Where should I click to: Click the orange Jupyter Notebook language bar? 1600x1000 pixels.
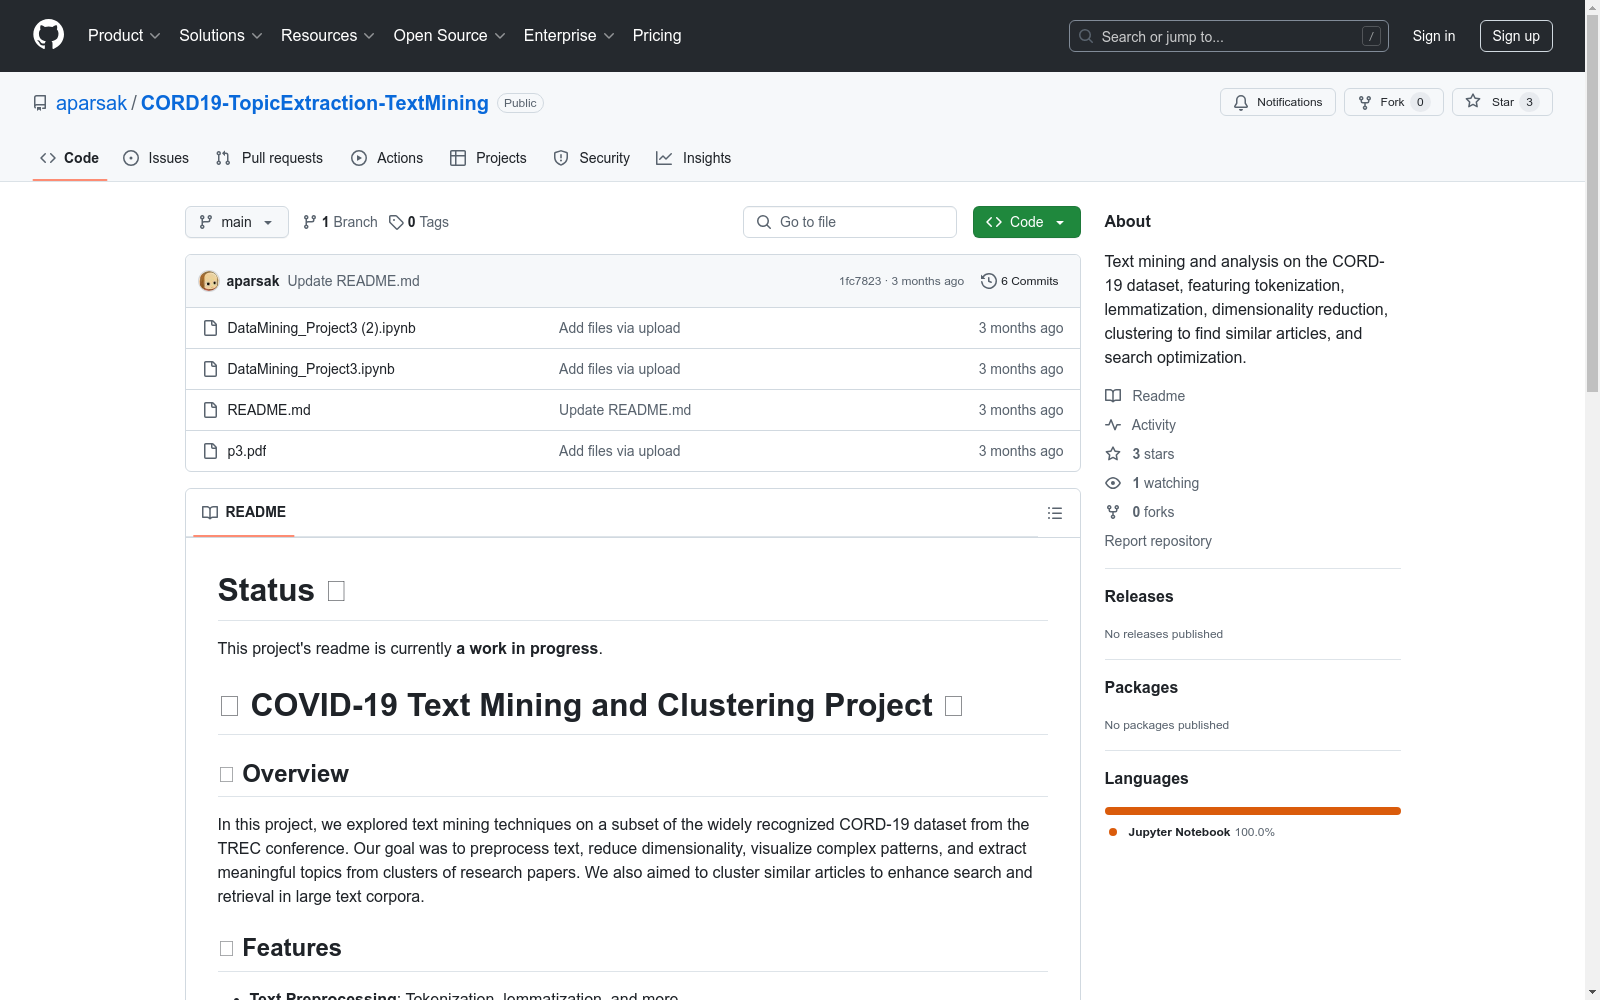1252,811
